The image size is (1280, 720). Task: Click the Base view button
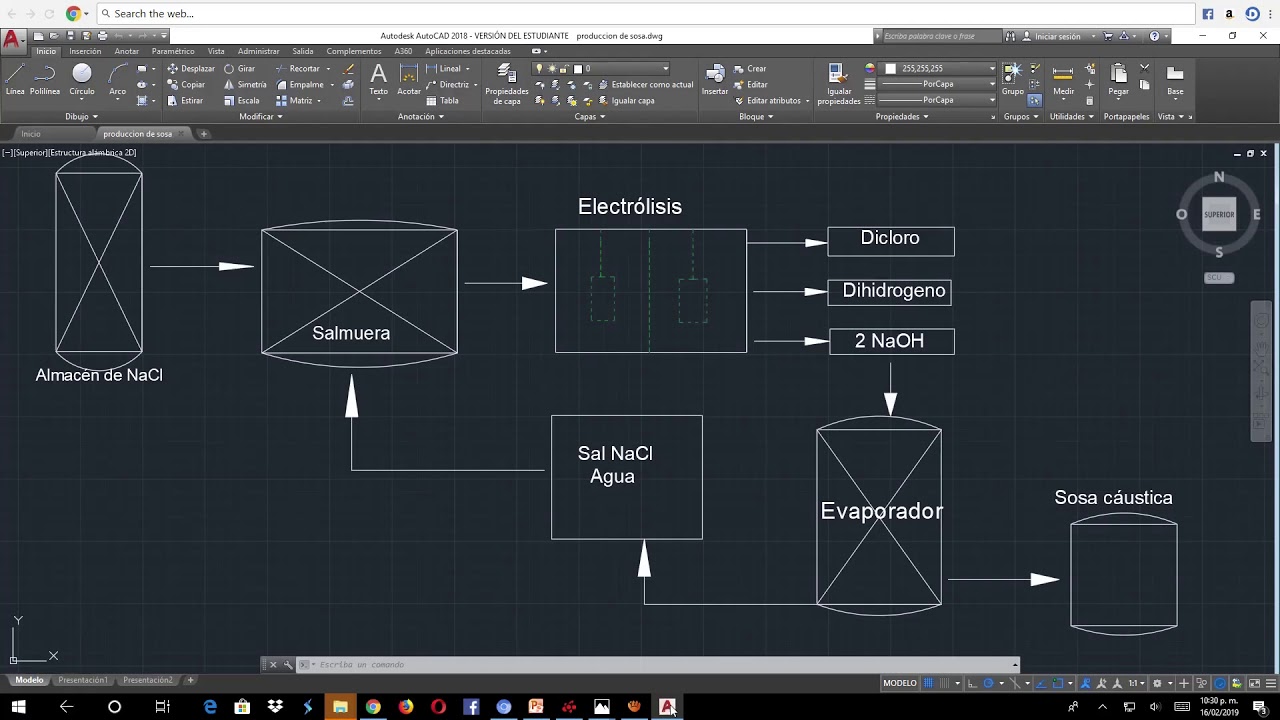pyautogui.click(x=1175, y=79)
